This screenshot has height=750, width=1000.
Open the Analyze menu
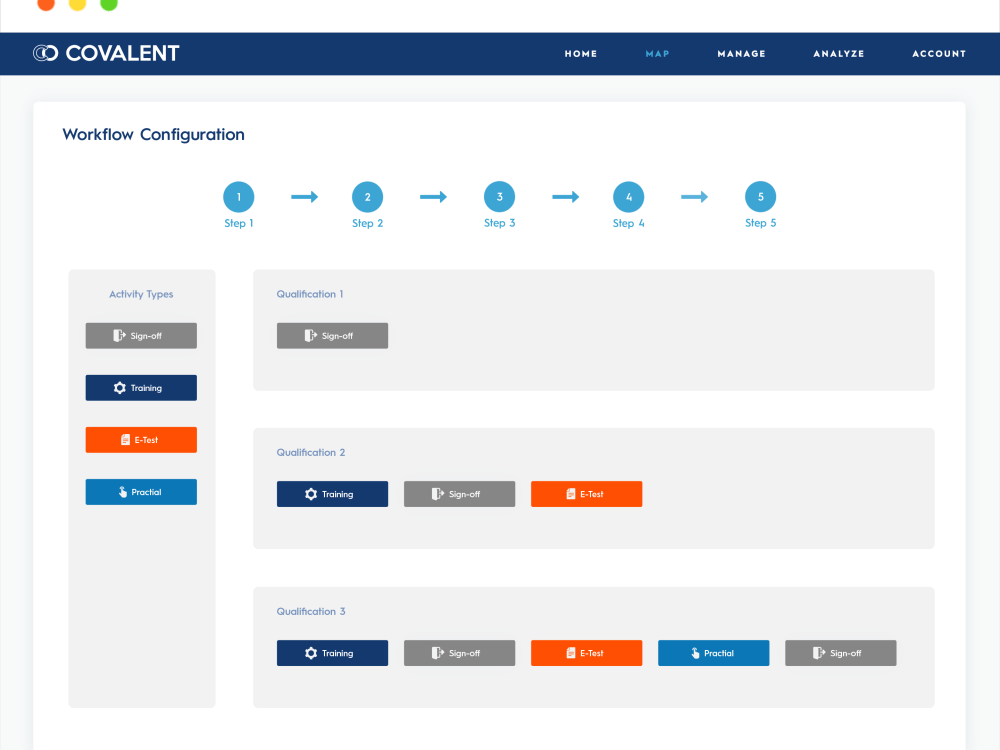point(839,54)
